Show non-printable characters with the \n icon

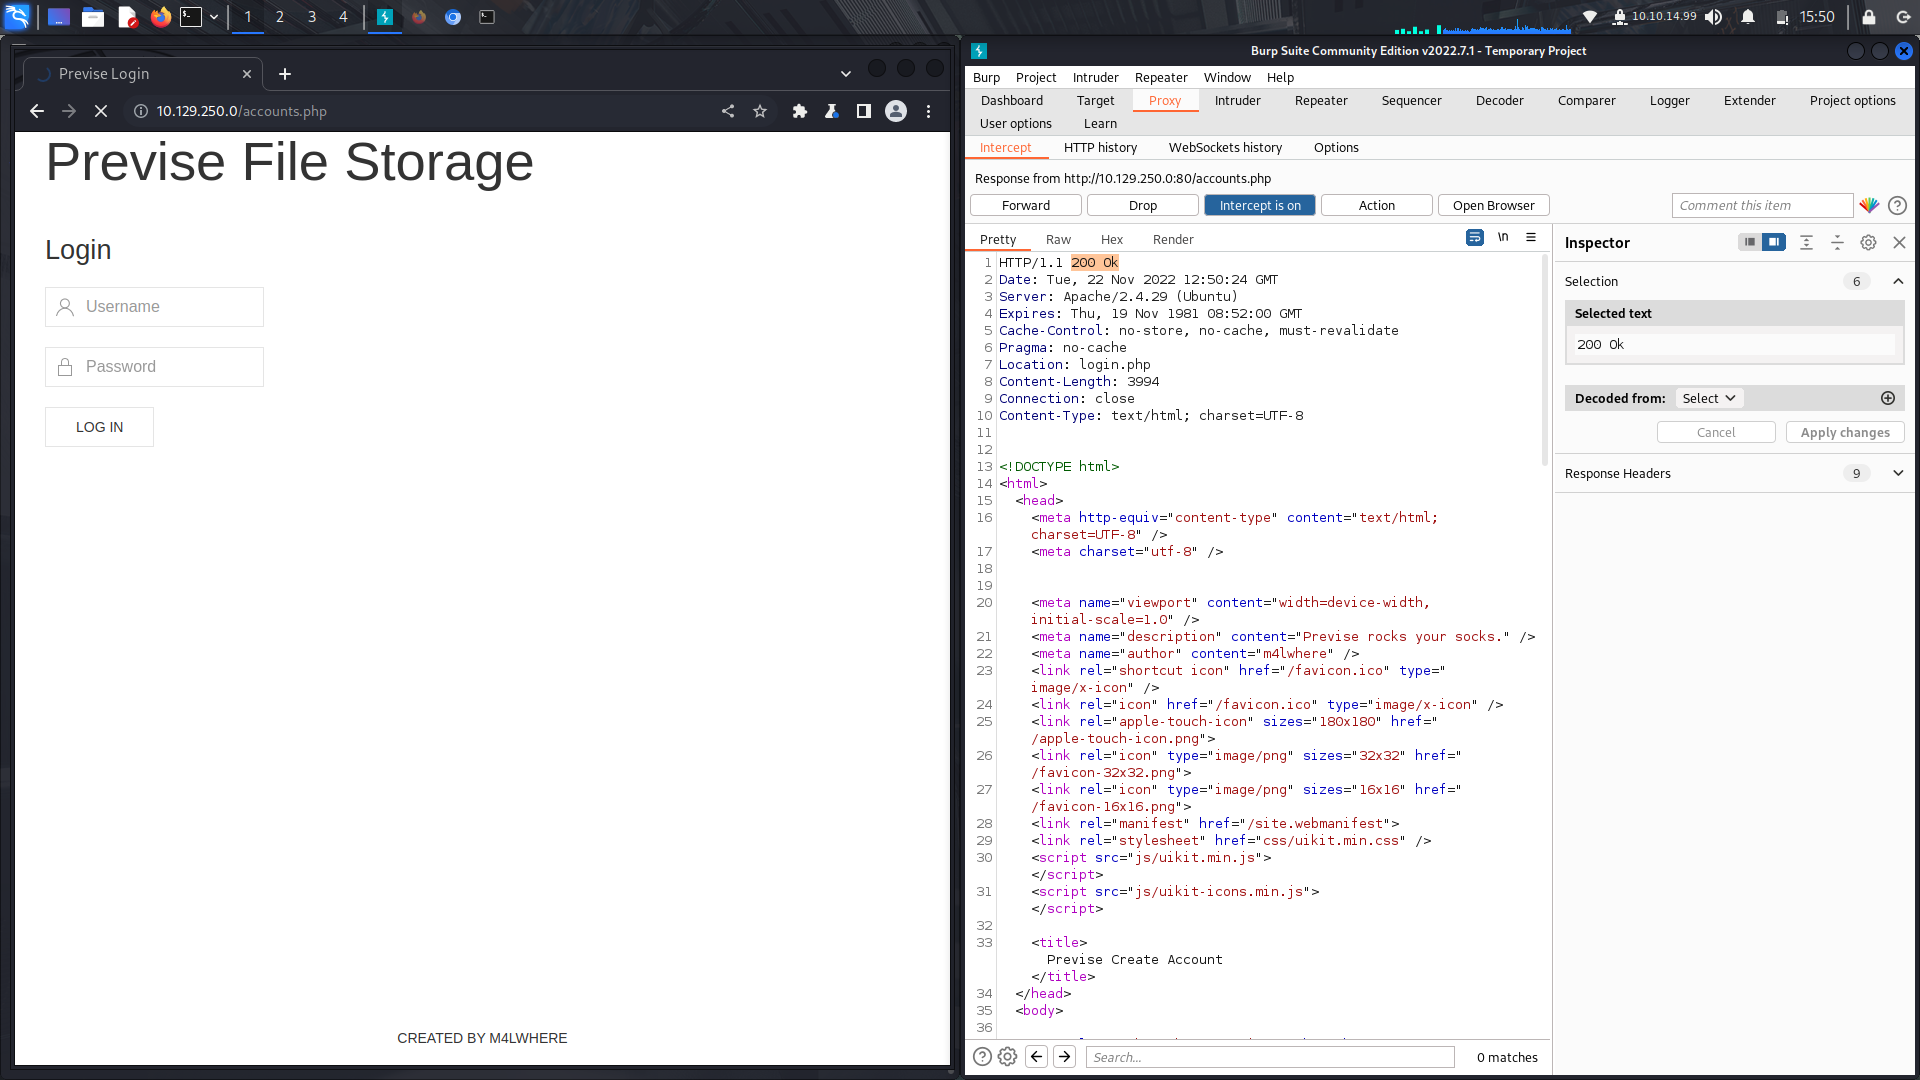[1504, 237]
